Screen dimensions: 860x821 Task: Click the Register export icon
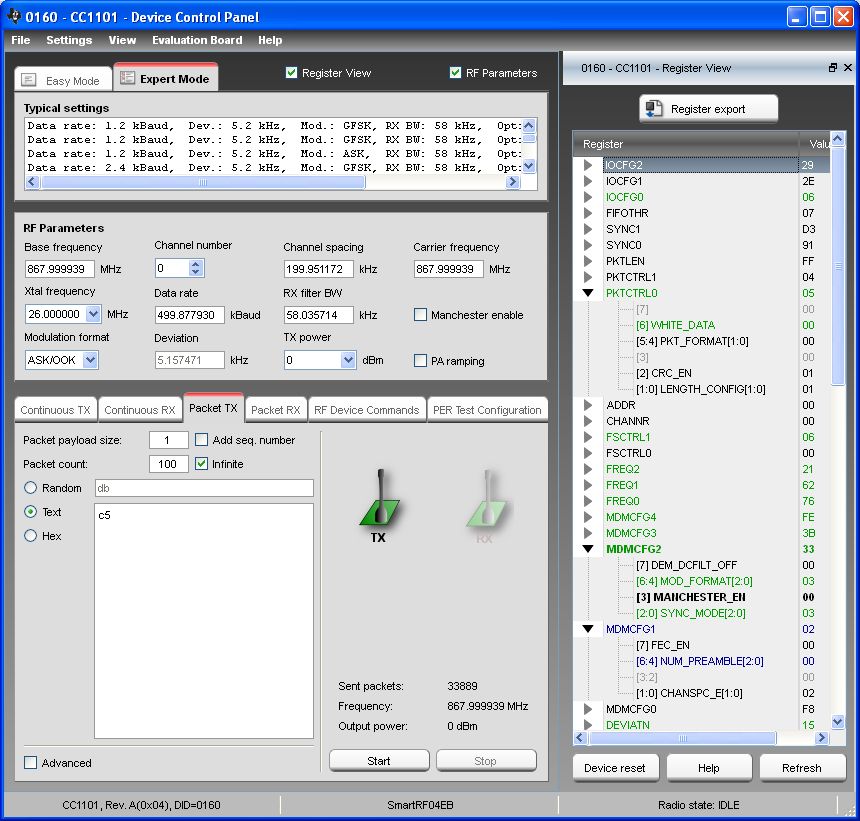pos(654,109)
